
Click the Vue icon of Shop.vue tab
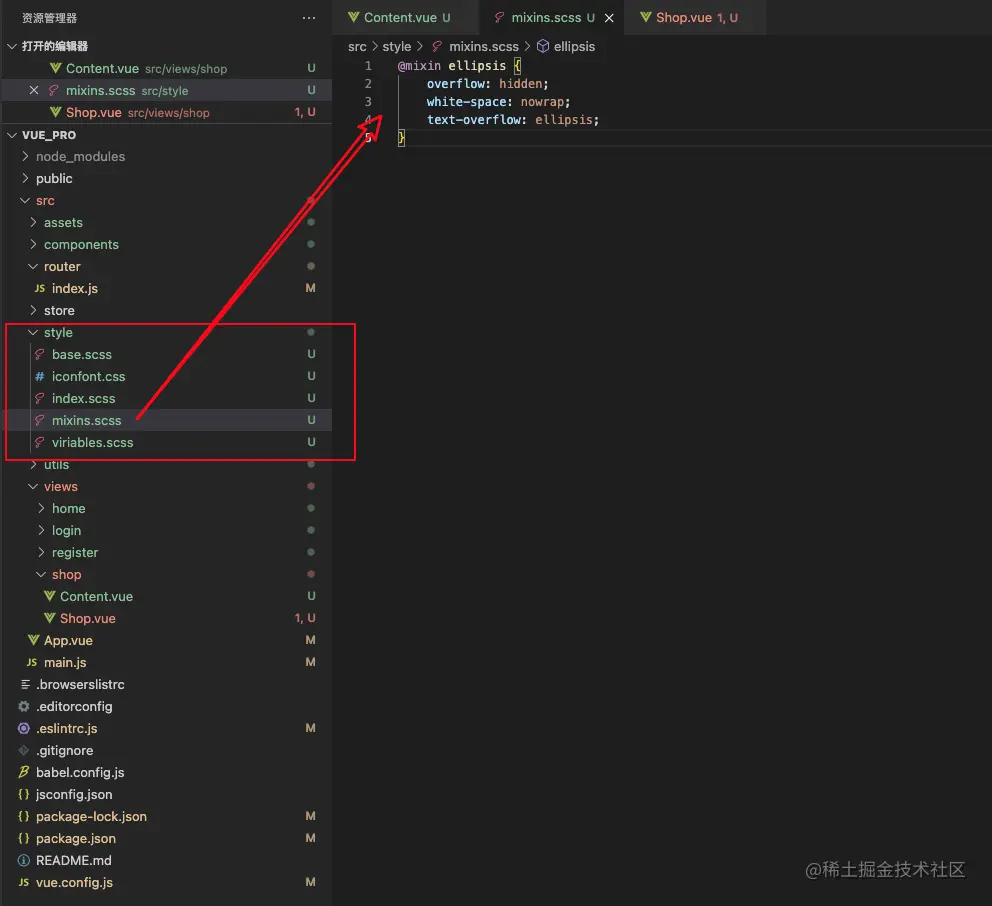645,18
